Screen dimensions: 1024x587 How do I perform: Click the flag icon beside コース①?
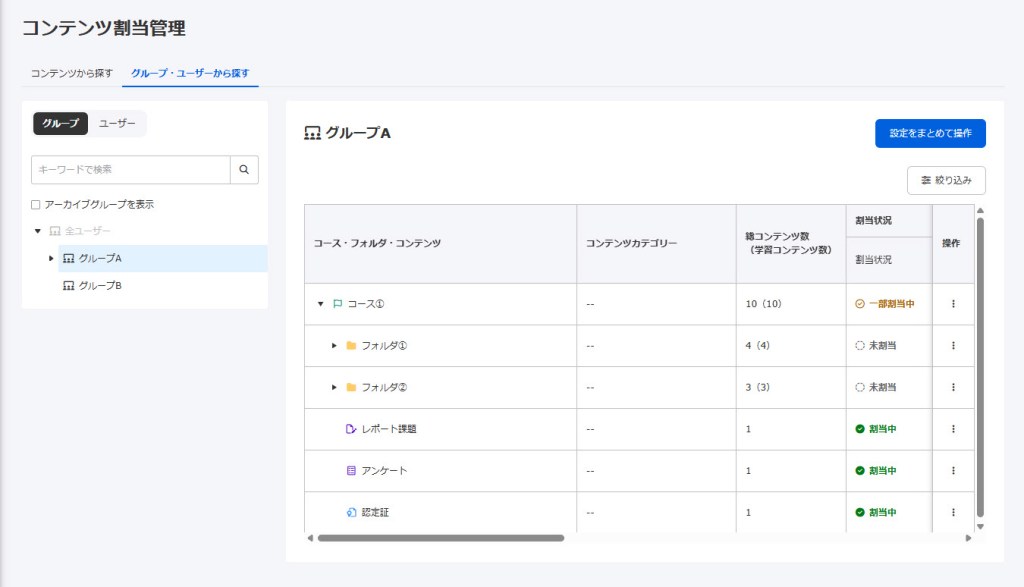tap(338, 304)
